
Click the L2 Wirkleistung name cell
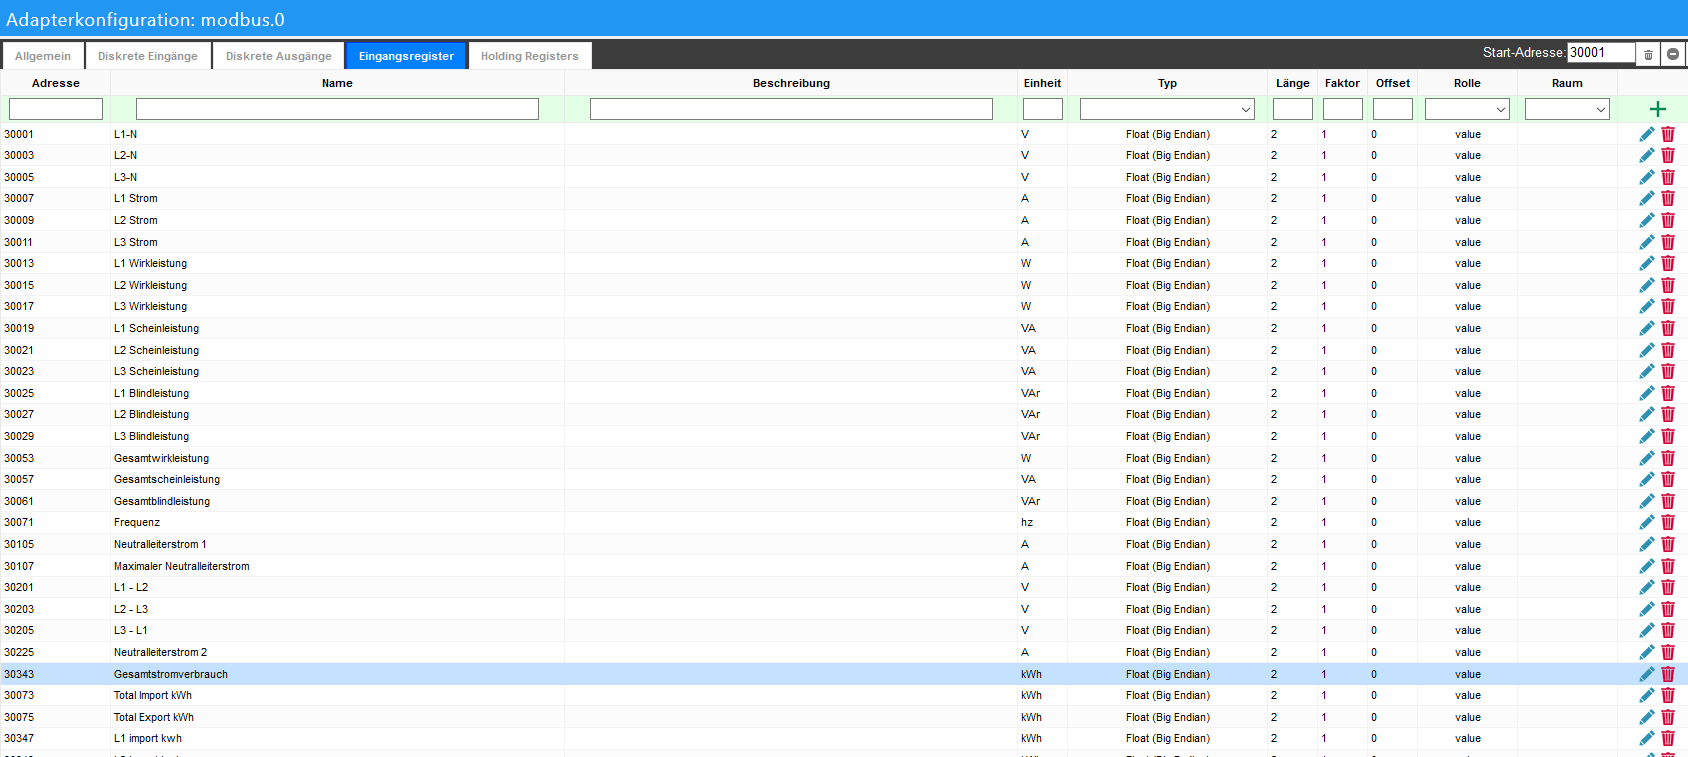click(x=150, y=285)
